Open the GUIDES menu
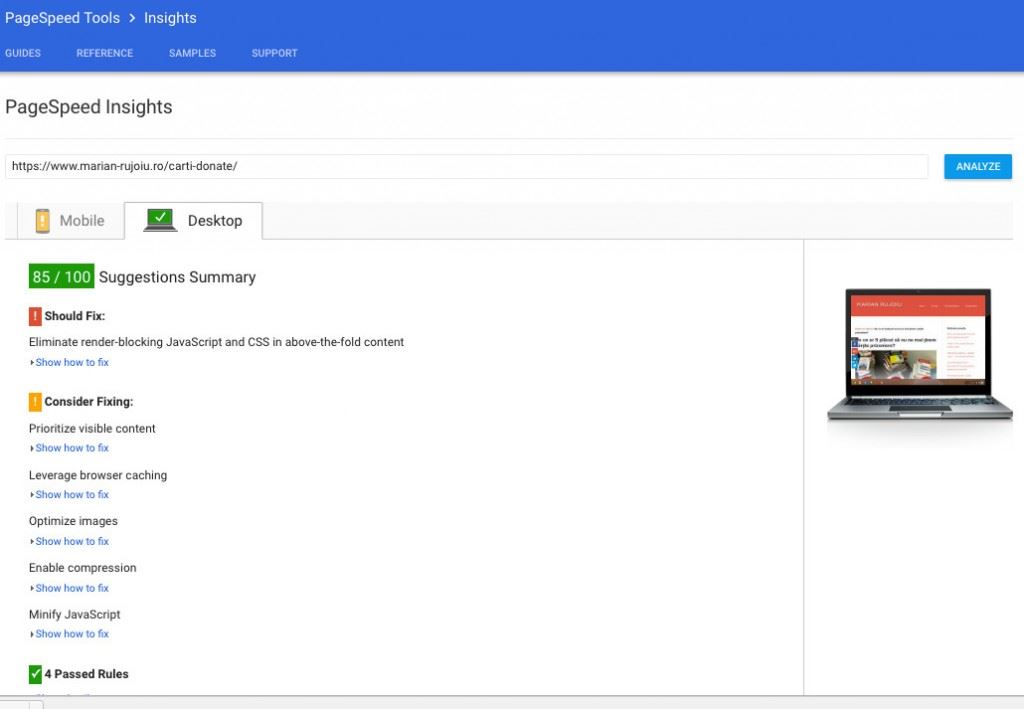 pos(22,53)
